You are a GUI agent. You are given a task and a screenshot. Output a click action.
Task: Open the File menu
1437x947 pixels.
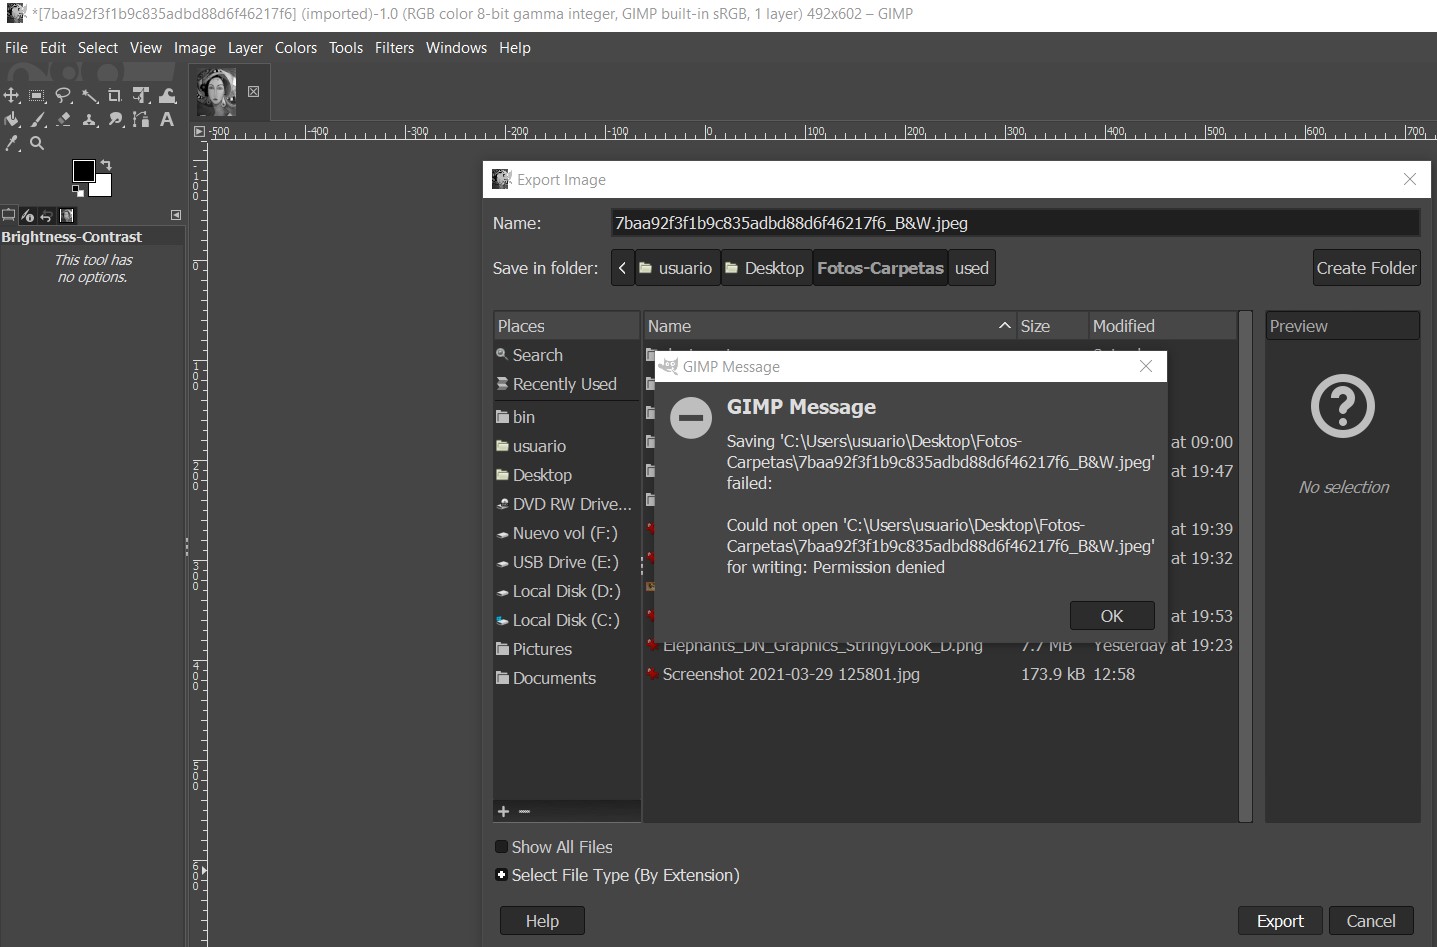click(x=16, y=47)
